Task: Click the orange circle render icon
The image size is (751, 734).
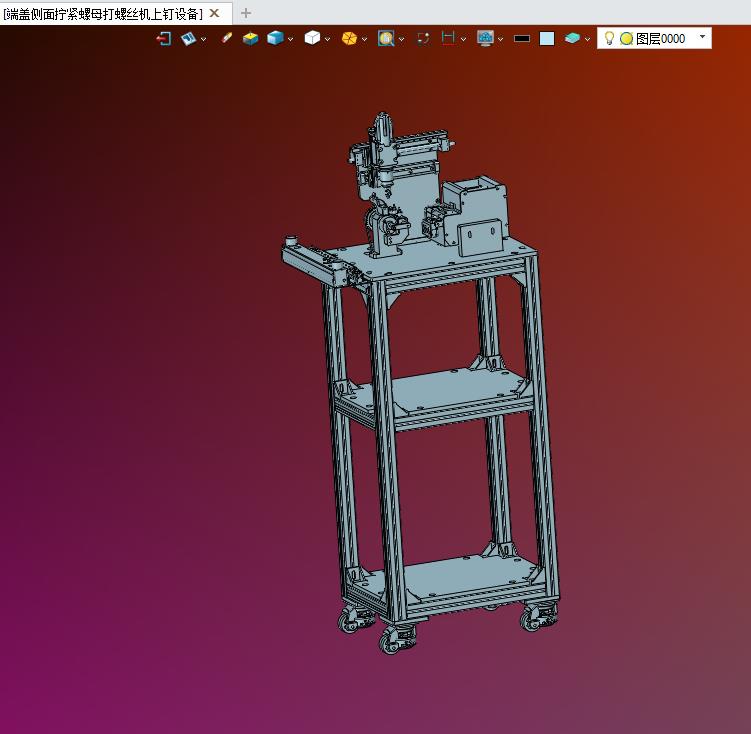Action: 349,38
